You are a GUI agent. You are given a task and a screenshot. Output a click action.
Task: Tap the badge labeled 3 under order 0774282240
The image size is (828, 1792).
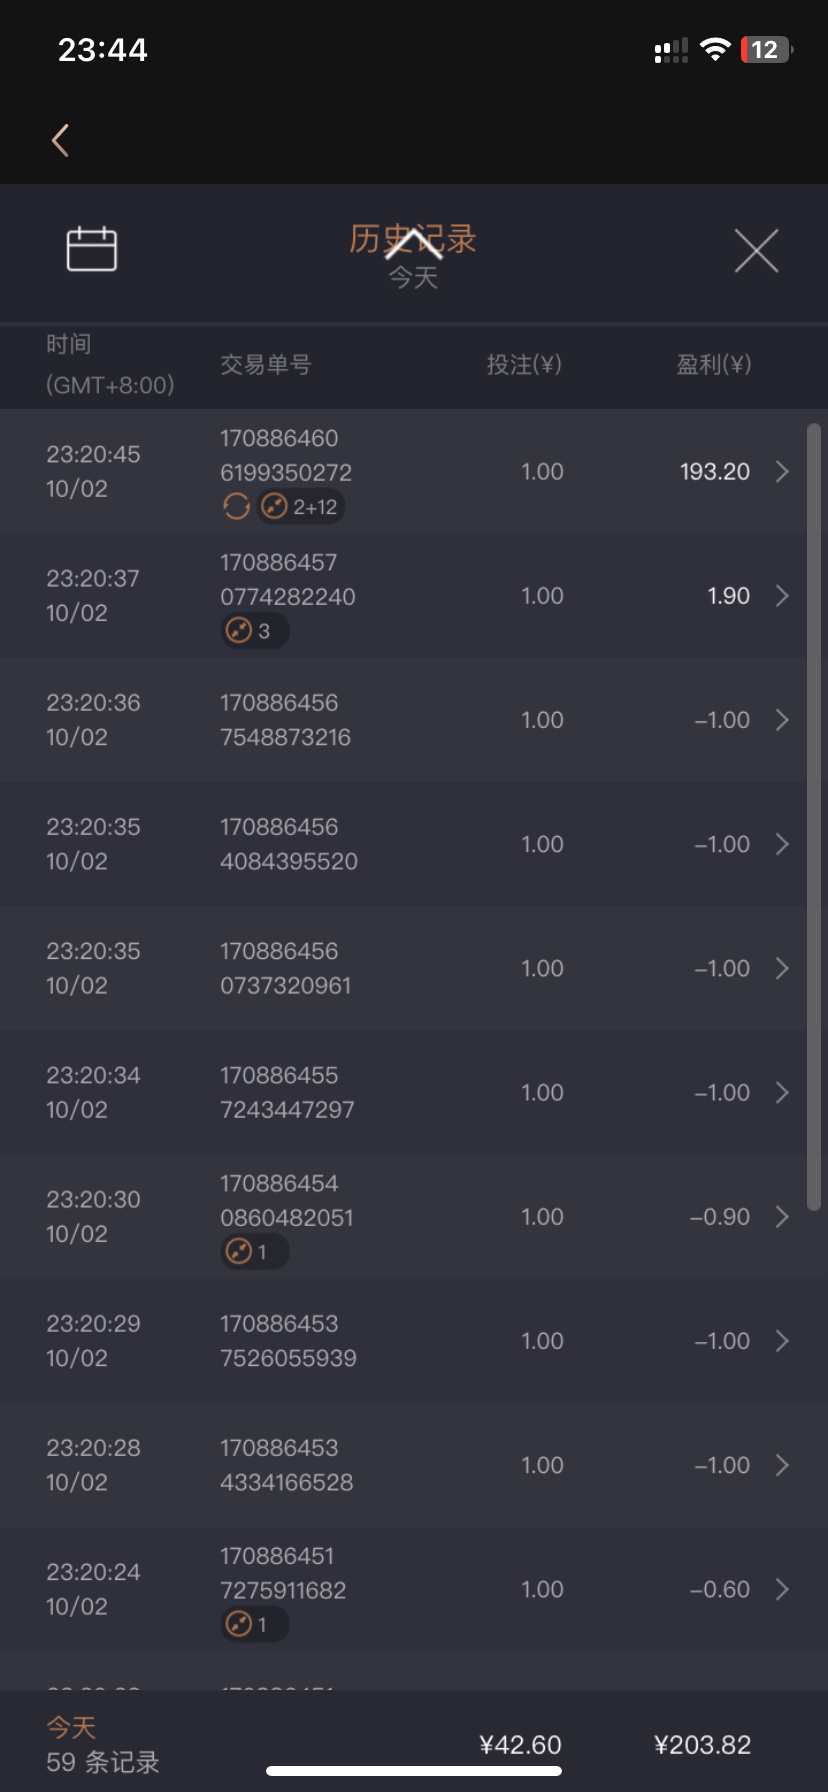click(x=254, y=631)
